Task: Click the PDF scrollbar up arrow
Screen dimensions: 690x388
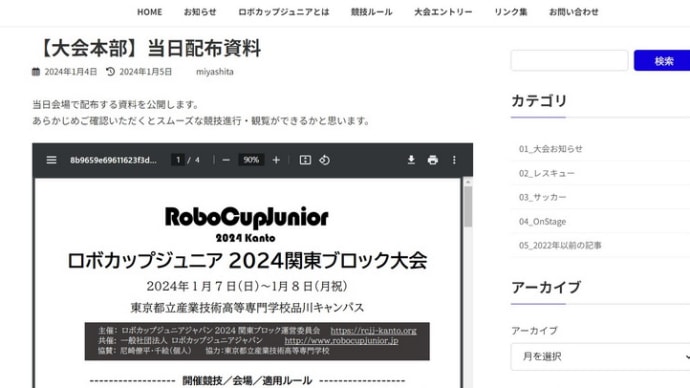Action: click(468, 182)
